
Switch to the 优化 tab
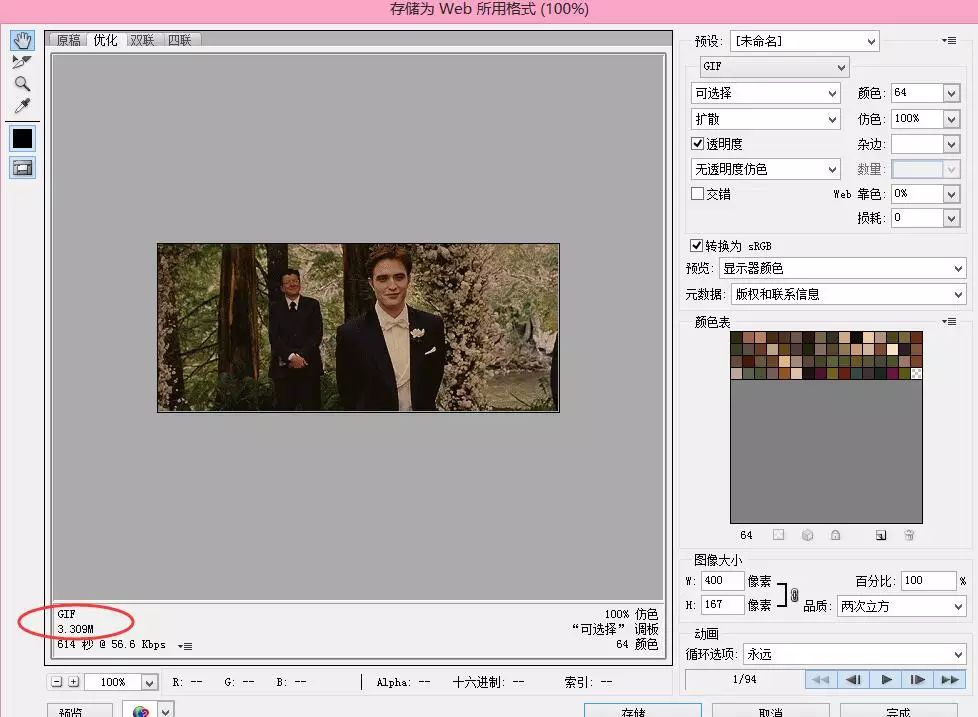[105, 40]
